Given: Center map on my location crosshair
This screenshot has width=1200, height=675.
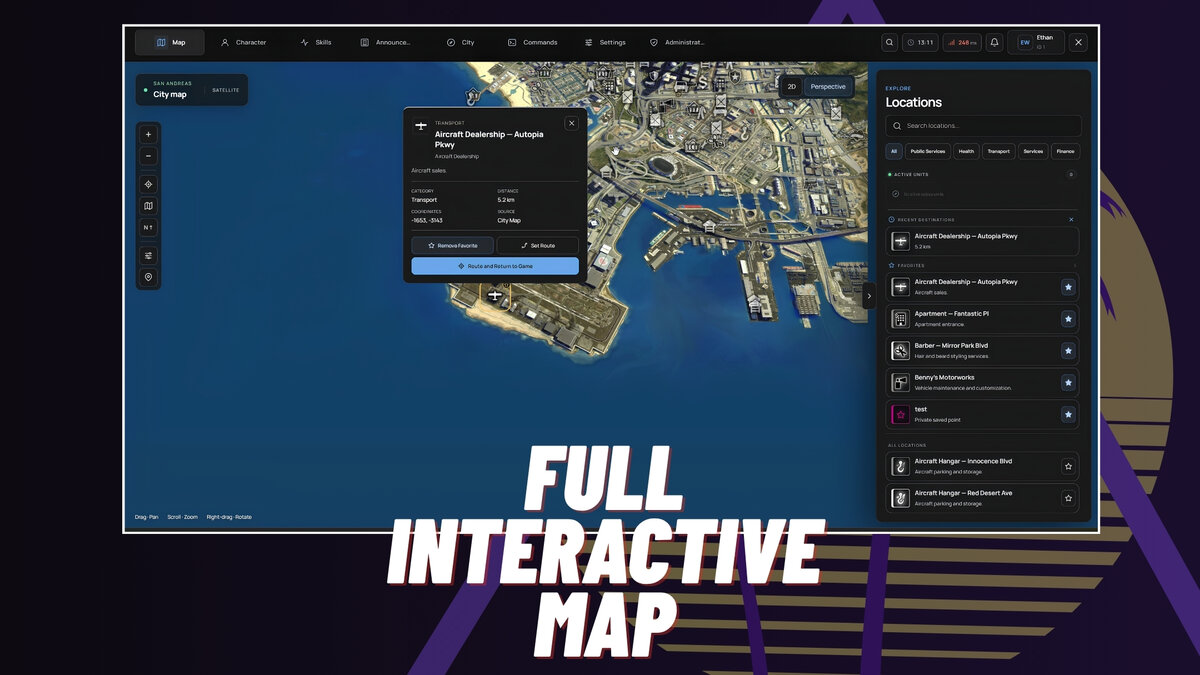Looking at the screenshot, I should tap(149, 184).
